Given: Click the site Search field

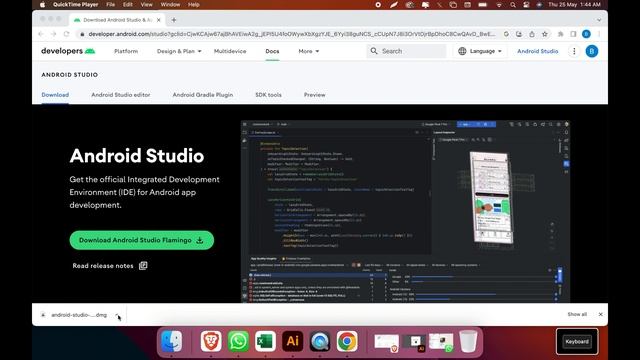Looking at the screenshot, I should click(406, 51).
